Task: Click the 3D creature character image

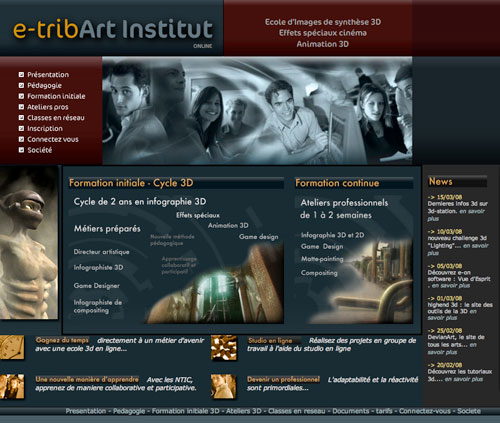Action: [29, 243]
